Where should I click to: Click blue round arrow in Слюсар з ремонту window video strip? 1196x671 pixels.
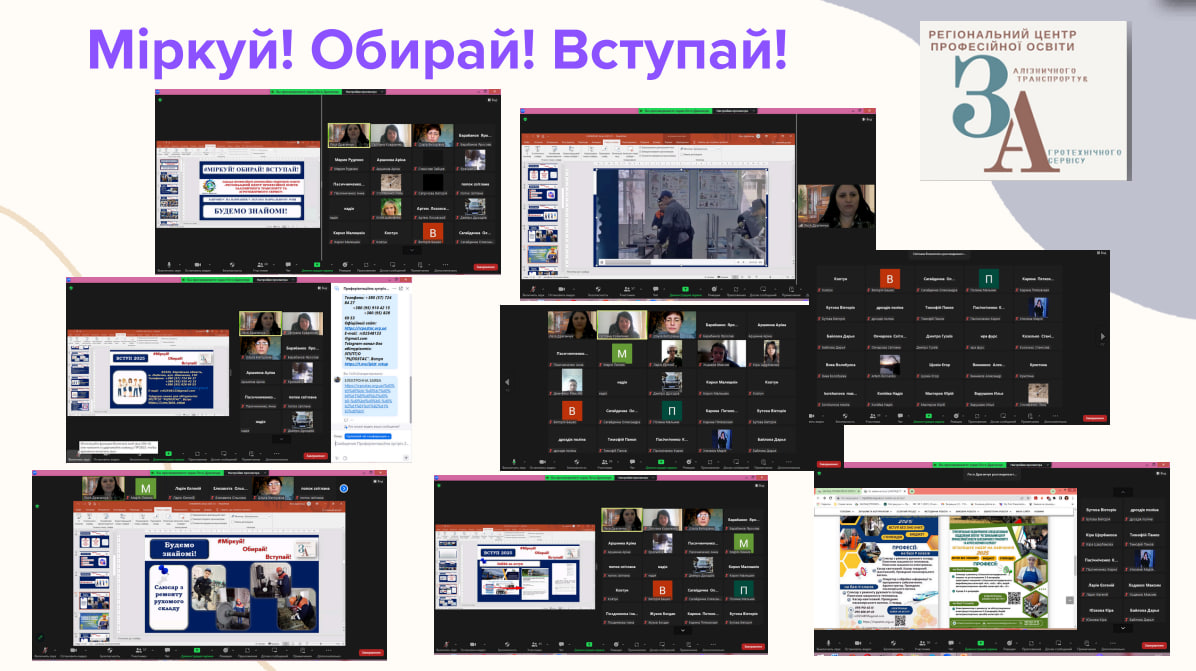pos(343,488)
